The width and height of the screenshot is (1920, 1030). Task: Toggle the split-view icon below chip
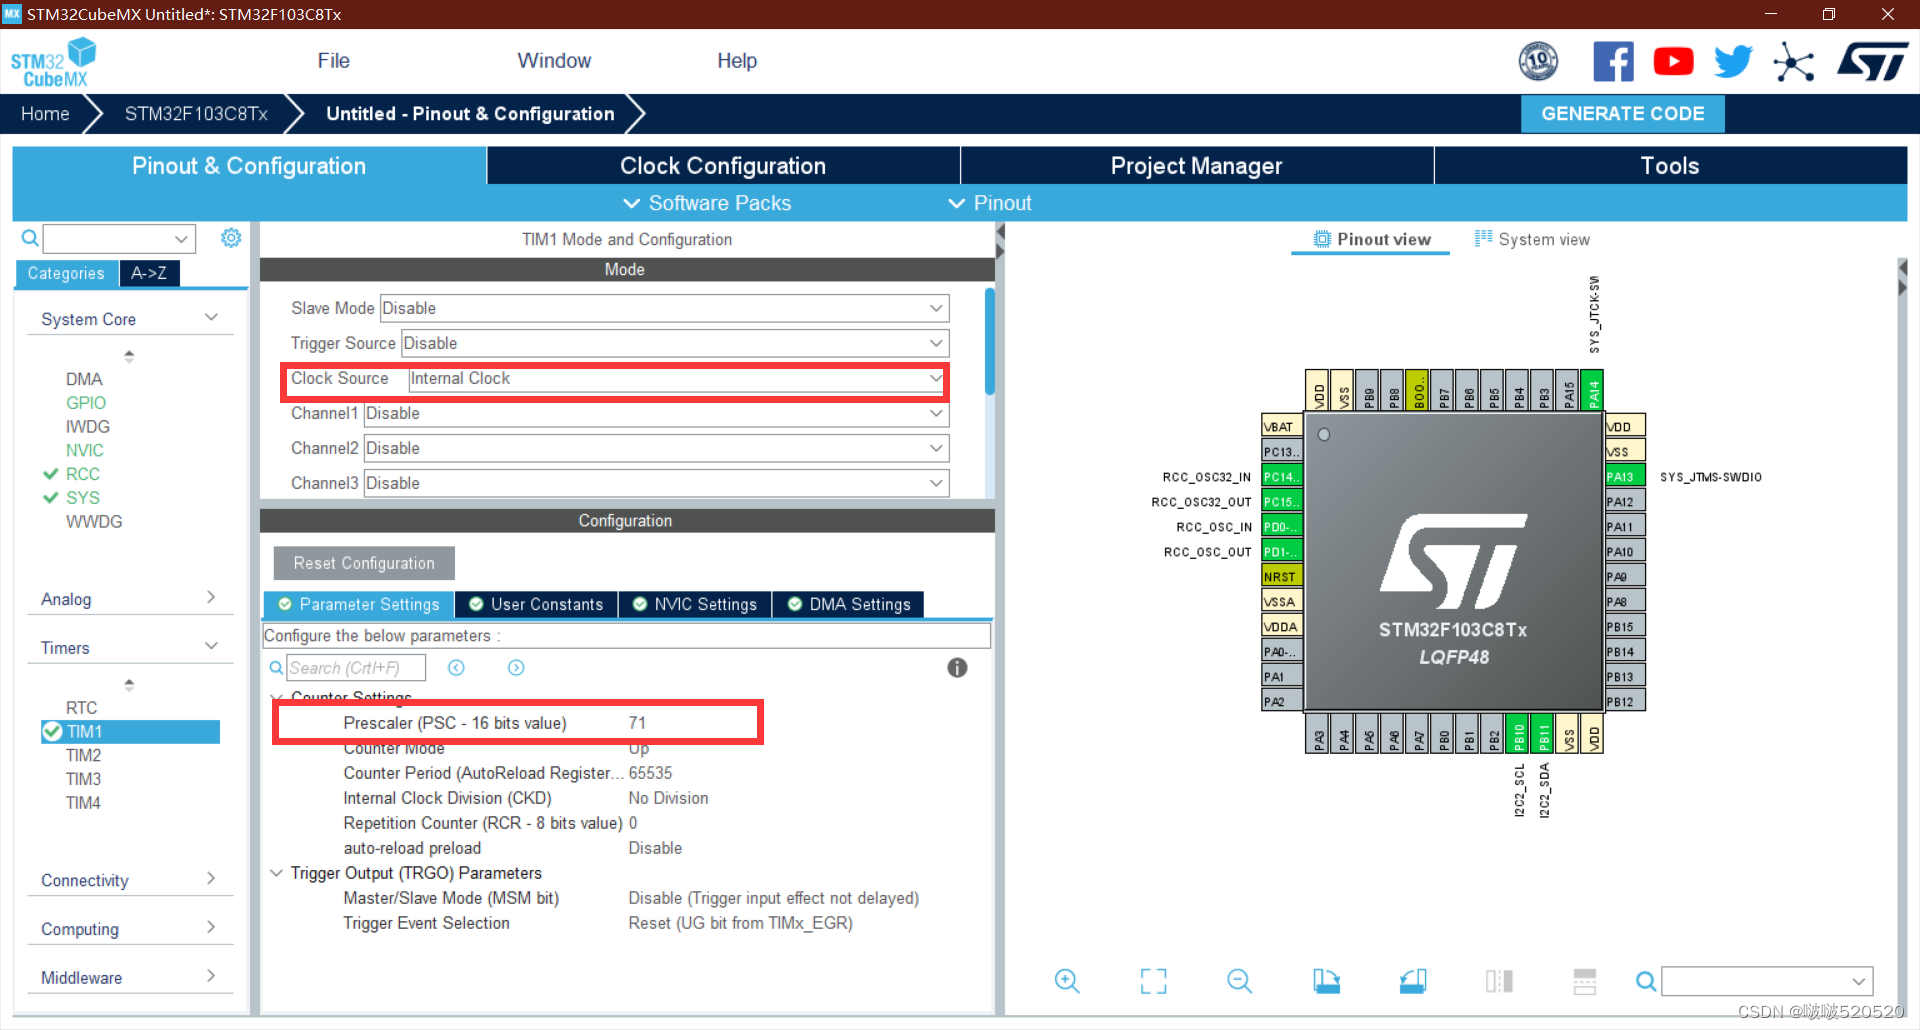[1499, 981]
